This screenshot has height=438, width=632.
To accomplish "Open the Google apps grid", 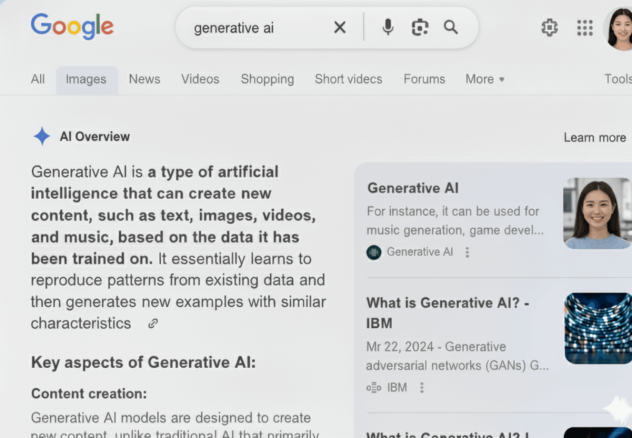I will [584, 28].
